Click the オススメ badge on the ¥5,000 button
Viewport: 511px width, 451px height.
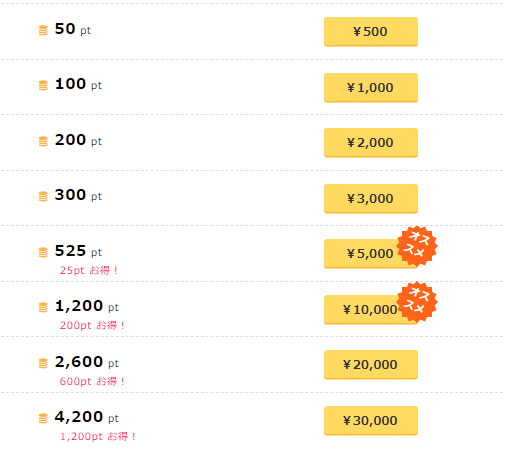coord(417,246)
